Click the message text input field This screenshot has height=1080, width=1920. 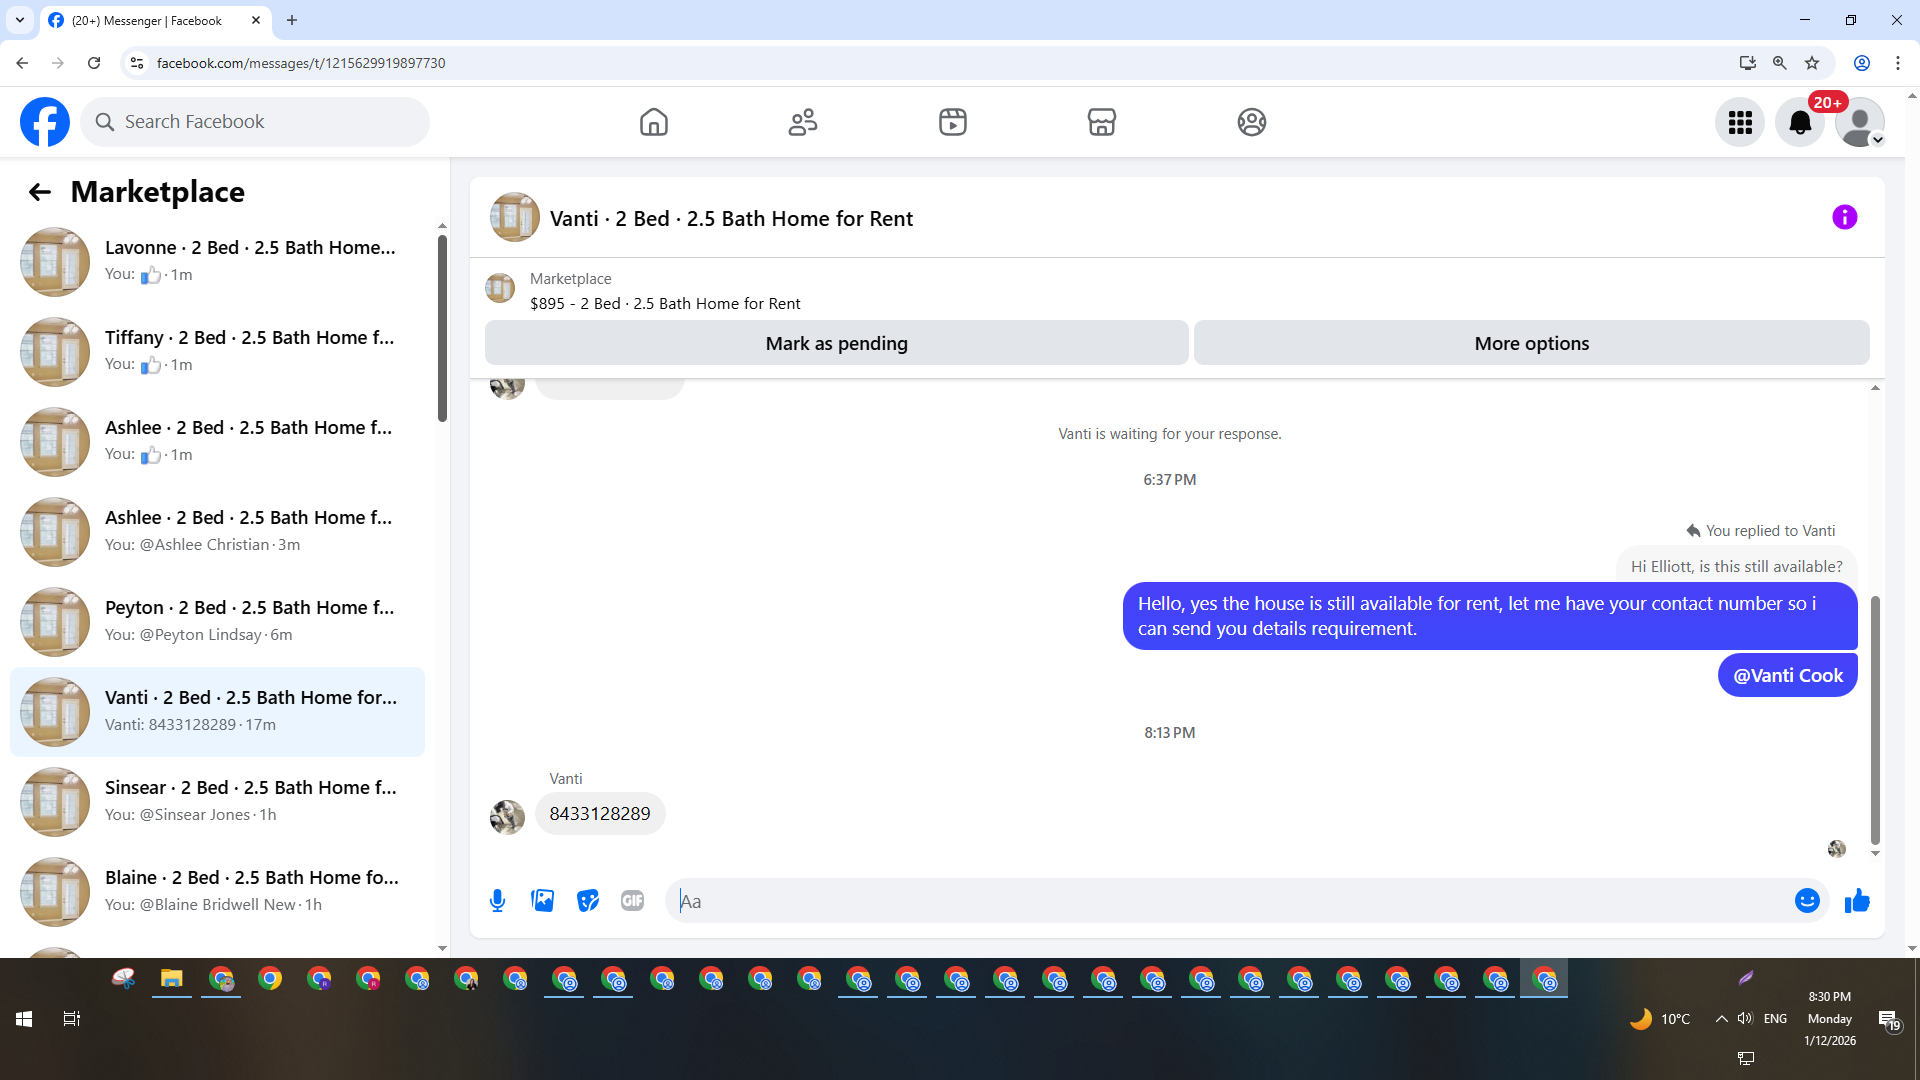click(x=1230, y=901)
